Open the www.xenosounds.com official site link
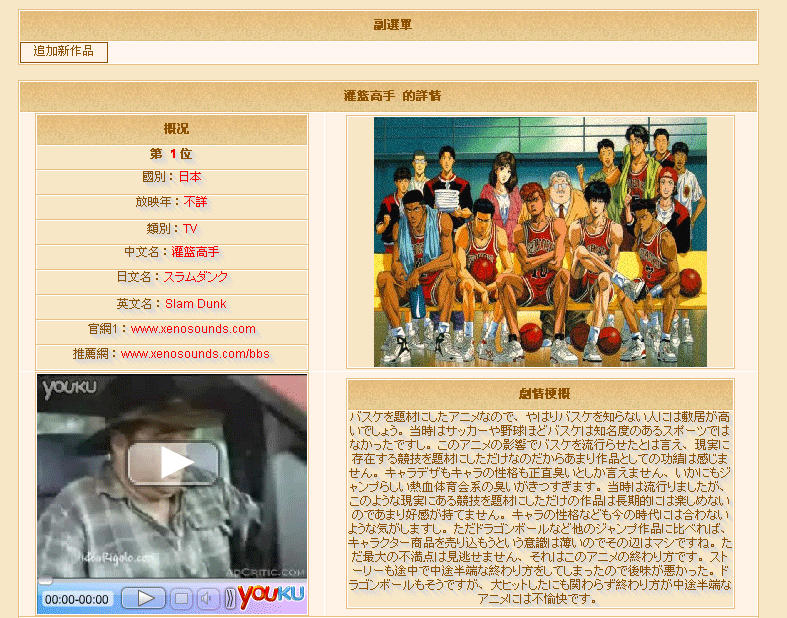Viewport: 787px width, 618px height. 193,329
